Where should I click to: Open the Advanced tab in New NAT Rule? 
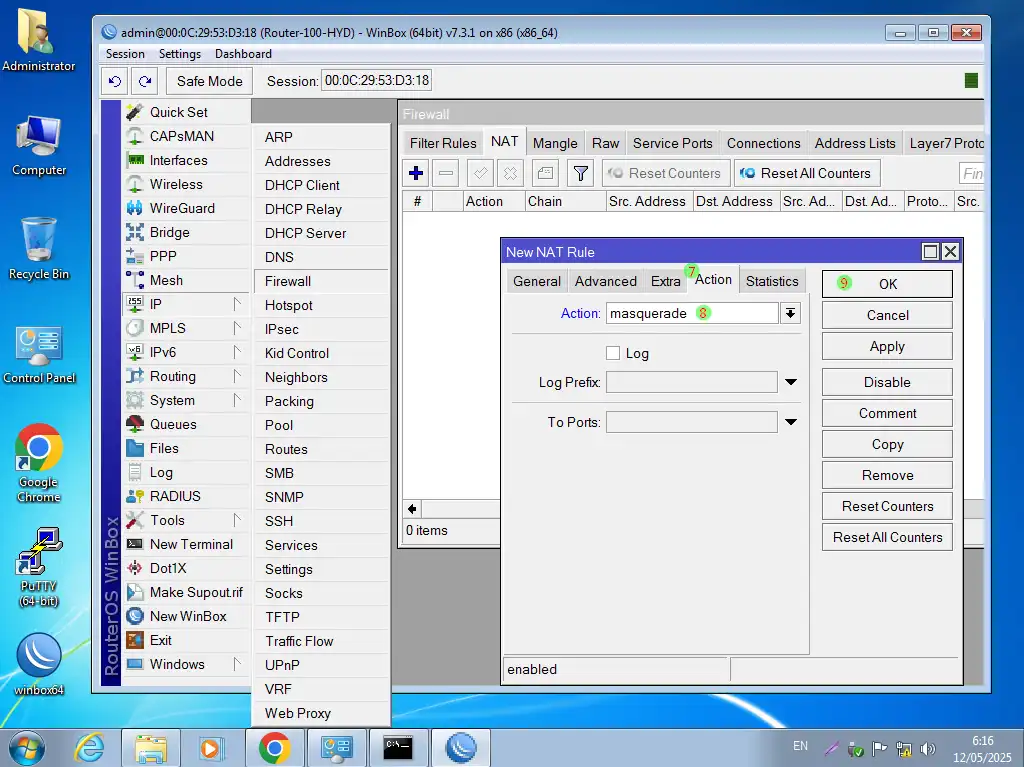point(605,281)
